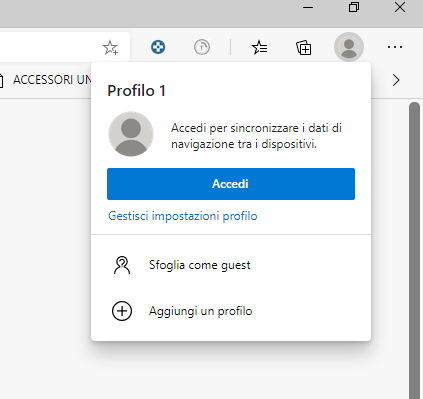The image size is (423, 399).
Task: Click the profile avatar in toolbar
Action: point(349,47)
